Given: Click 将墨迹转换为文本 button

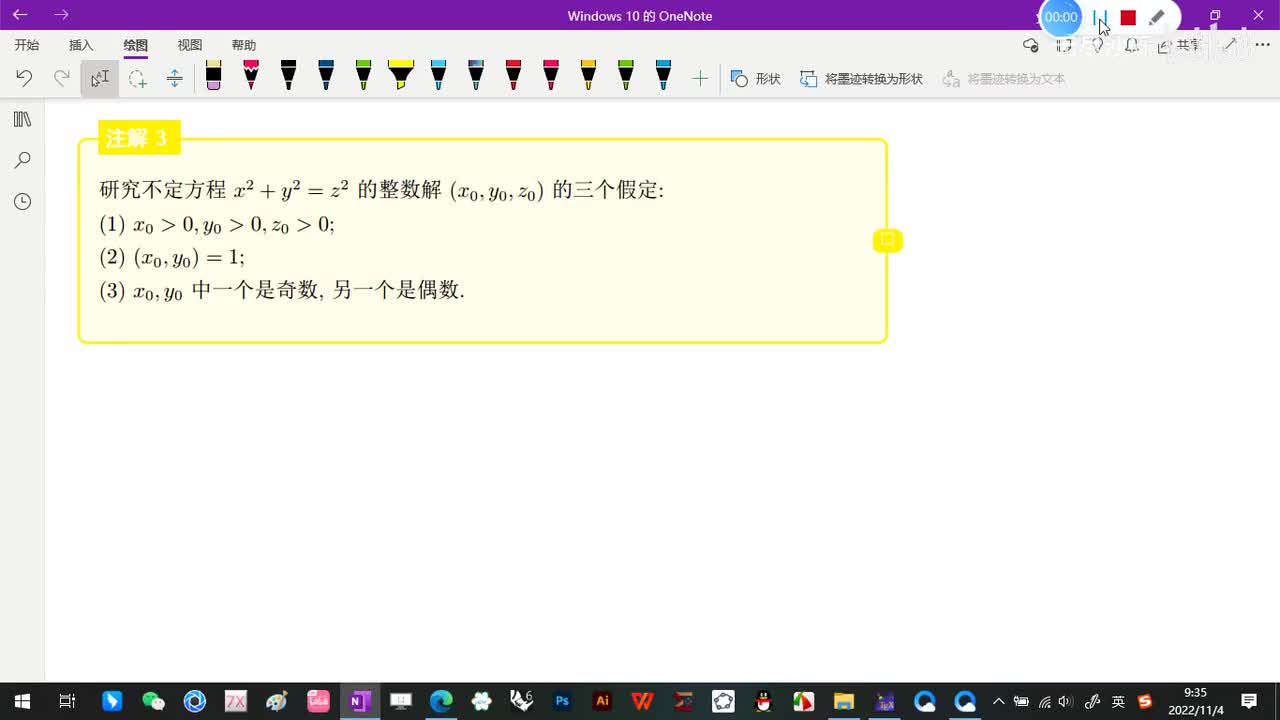Looking at the screenshot, I should click(1004, 78).
